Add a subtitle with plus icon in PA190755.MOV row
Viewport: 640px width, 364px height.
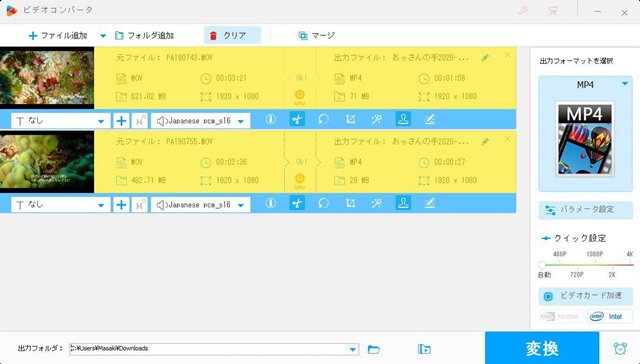pyautogui.click(x=121, y=205)
